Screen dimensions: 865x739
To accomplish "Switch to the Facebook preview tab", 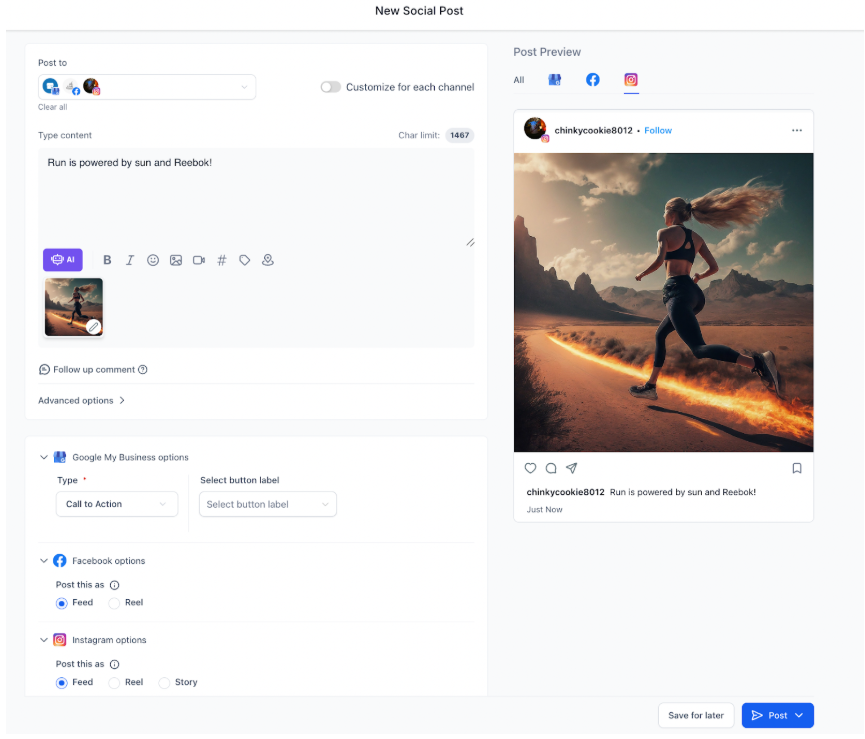I will (x=593, y=80).
